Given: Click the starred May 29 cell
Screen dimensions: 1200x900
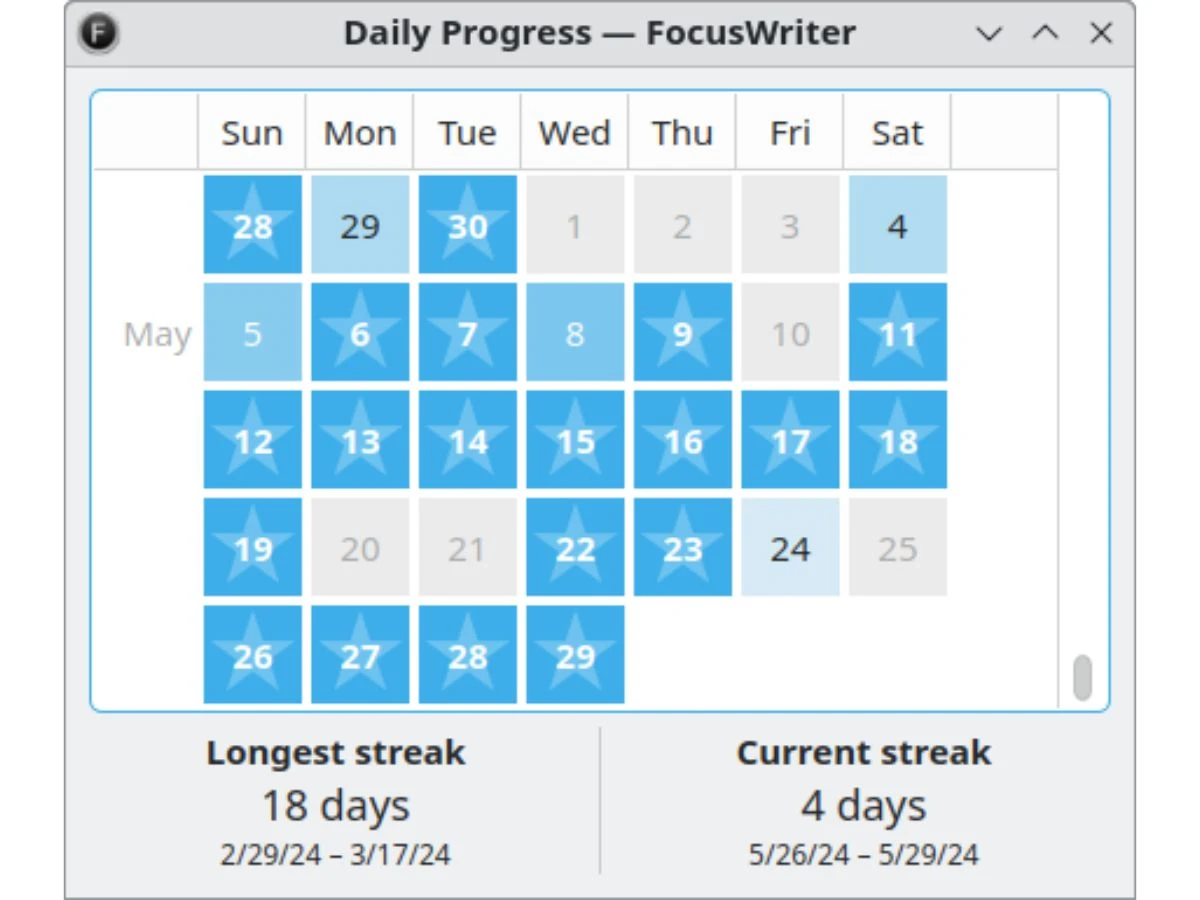Looking at the screenshot, I should (x=575, y=655).
